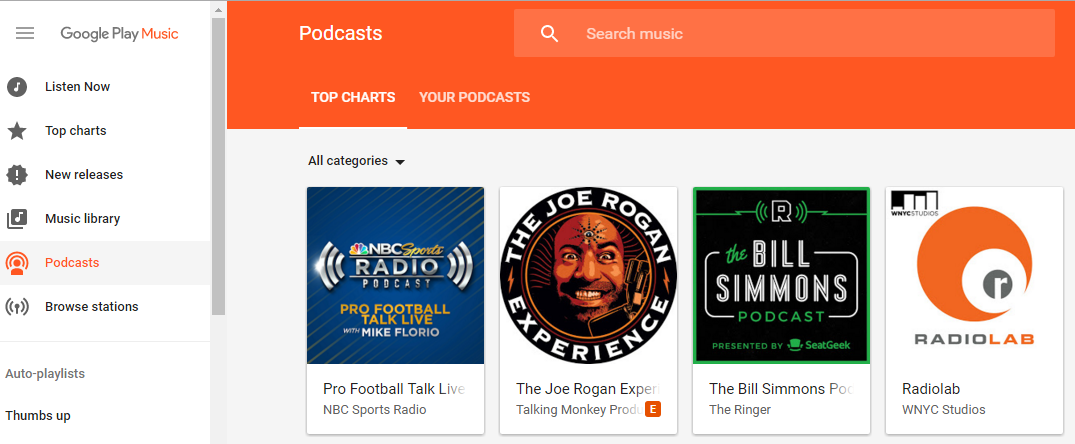1075x444 pixels.
Task: Click the NBC Sports Radio publisher text
Action: point(374,410)
